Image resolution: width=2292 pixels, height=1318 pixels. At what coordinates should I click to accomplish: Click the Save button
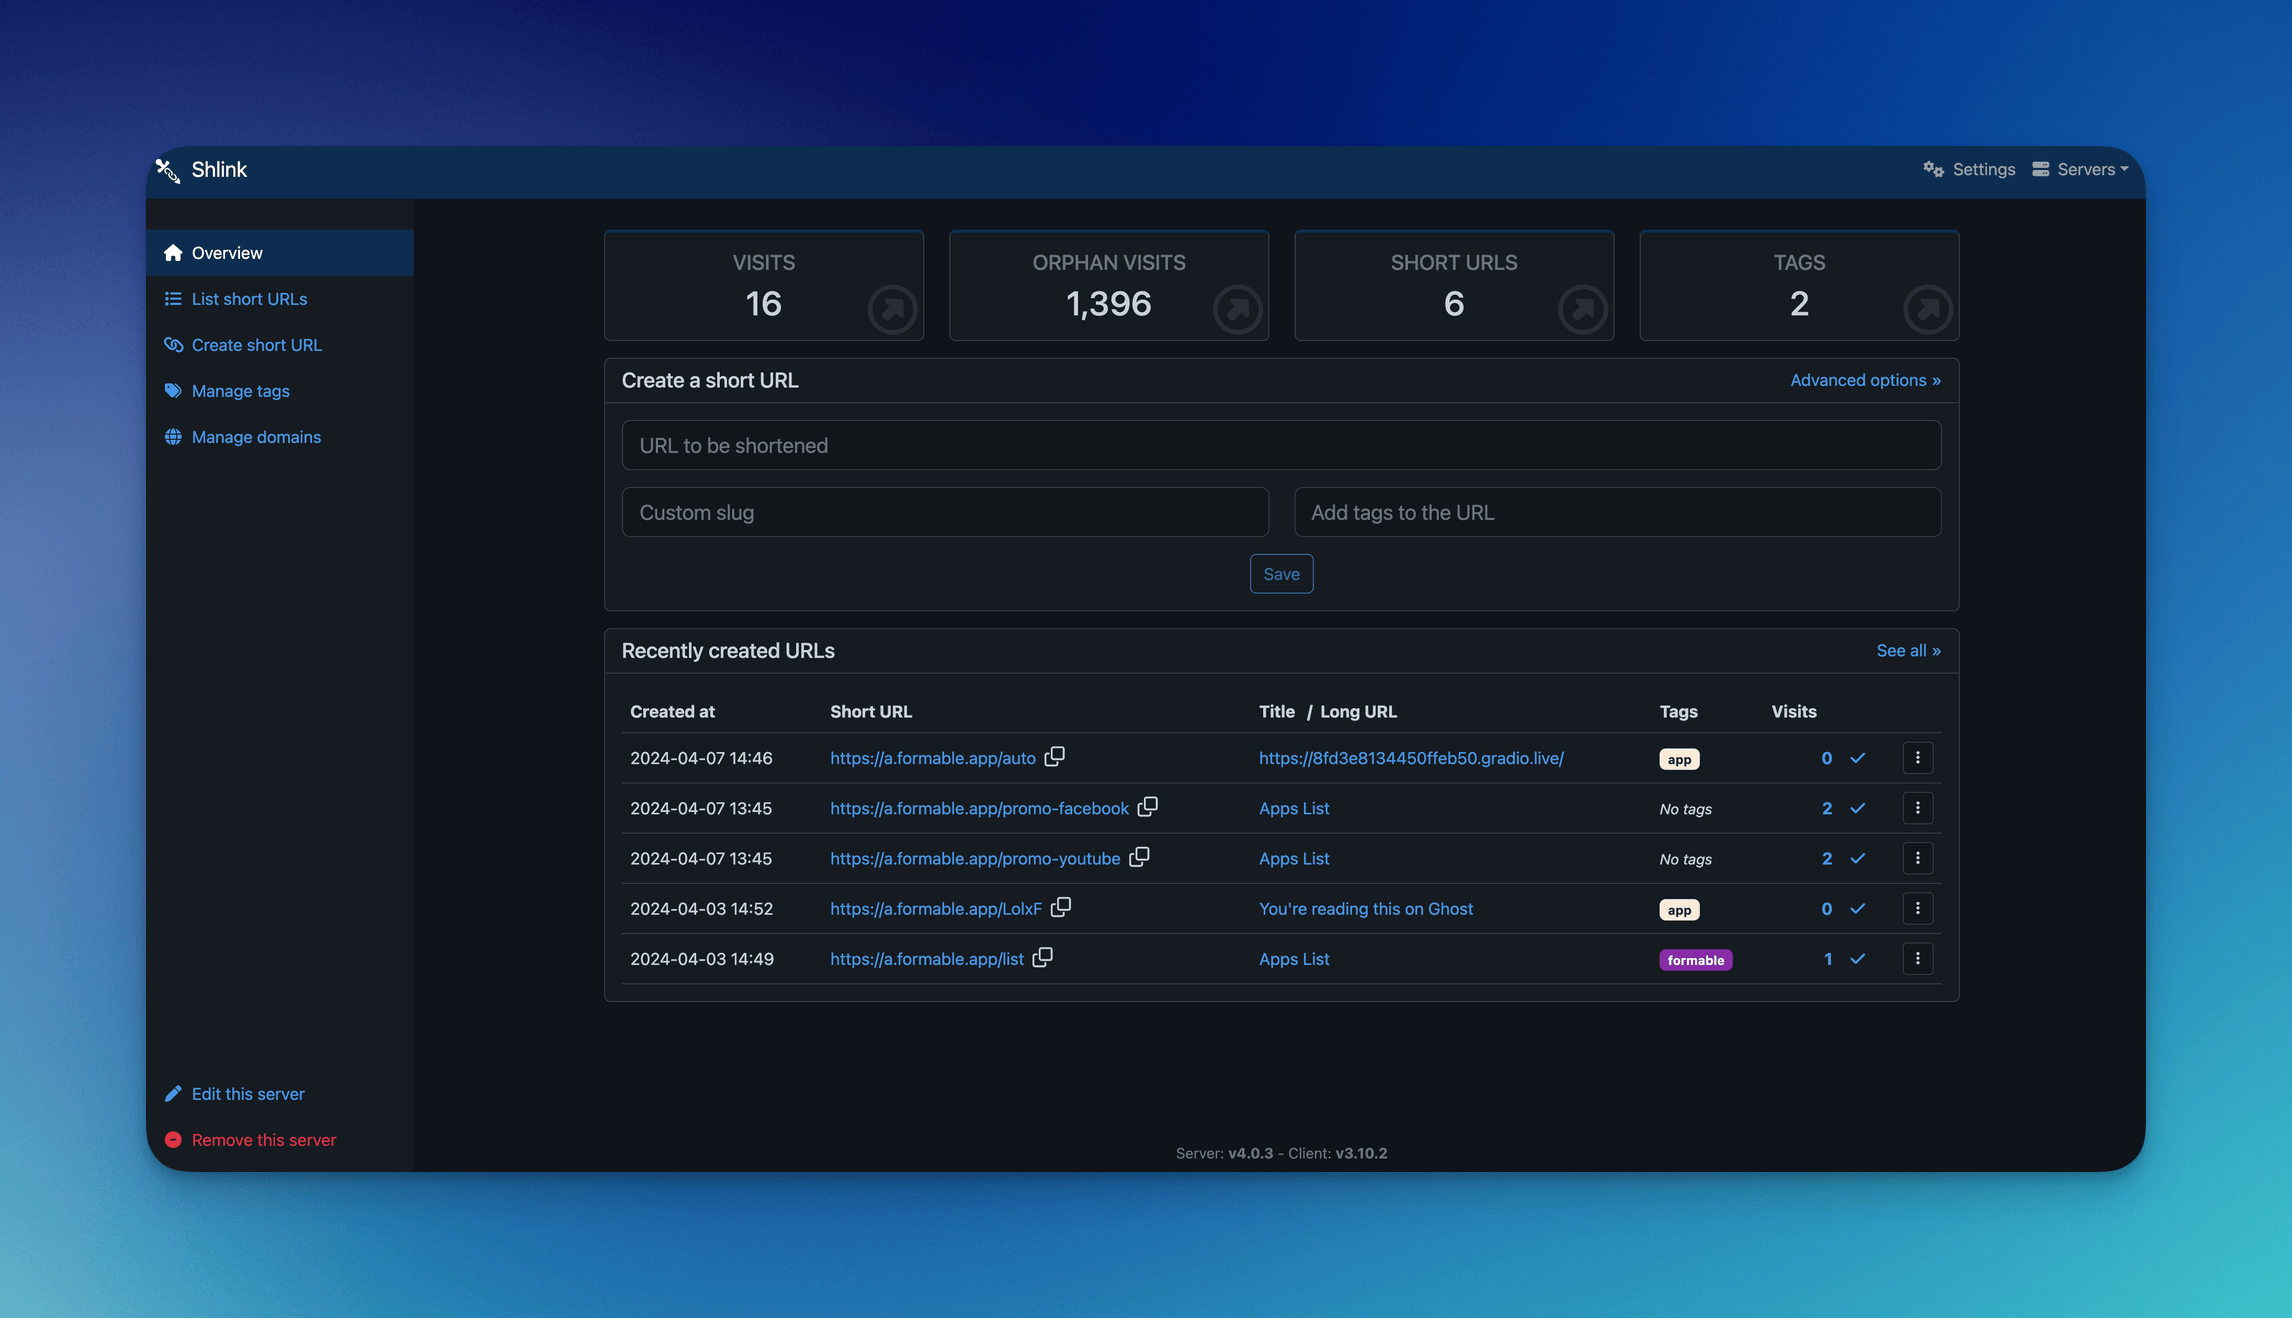pos(1281,574)
